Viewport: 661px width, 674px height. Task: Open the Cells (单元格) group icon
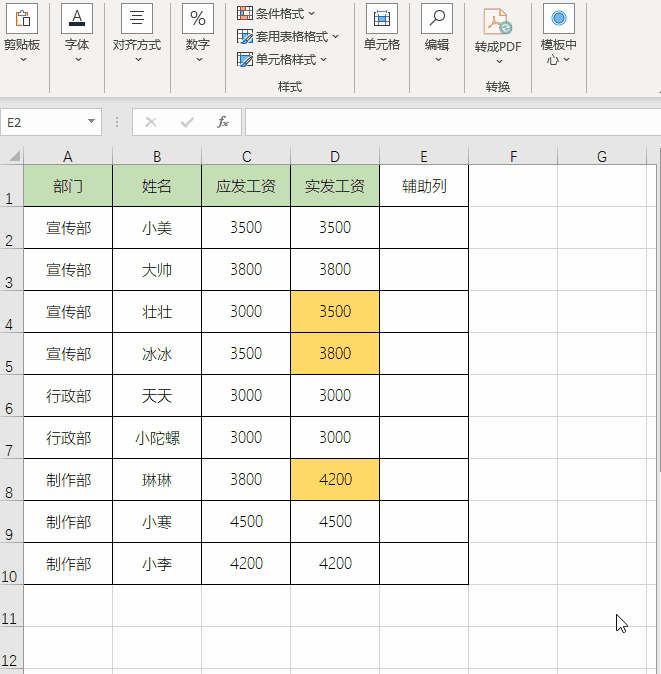[382, 18]
